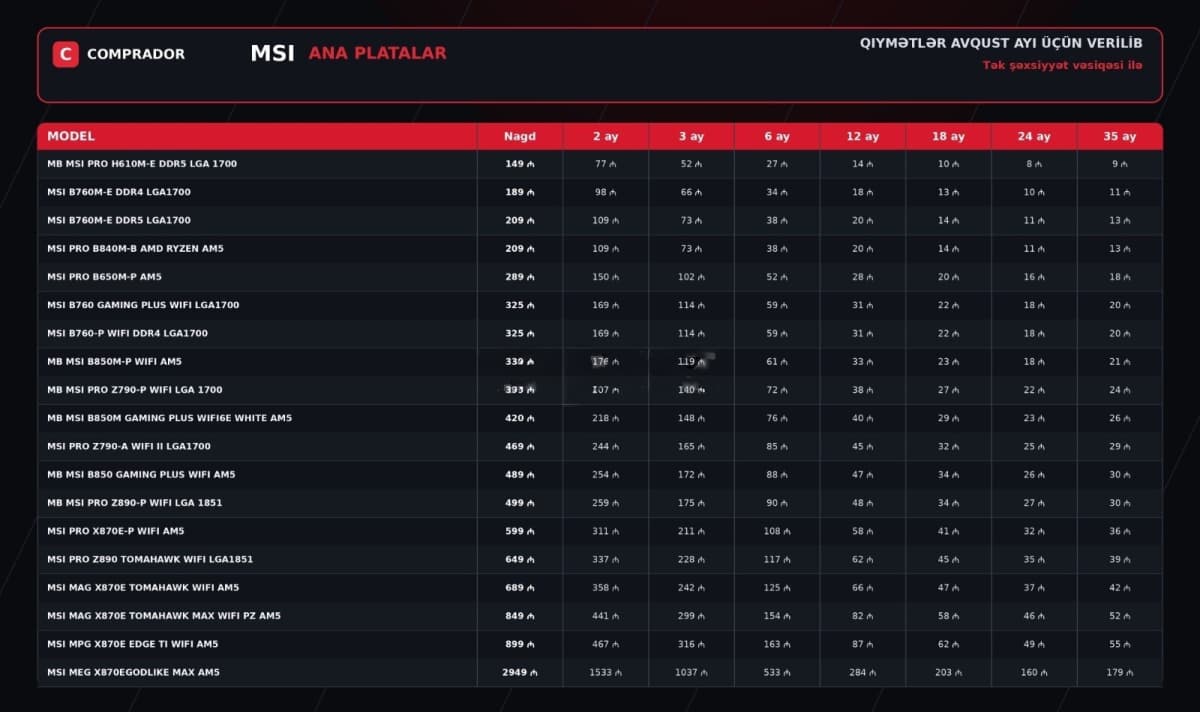Click 2 ay value 109 for B760M-E DDR5

point(605,220)
